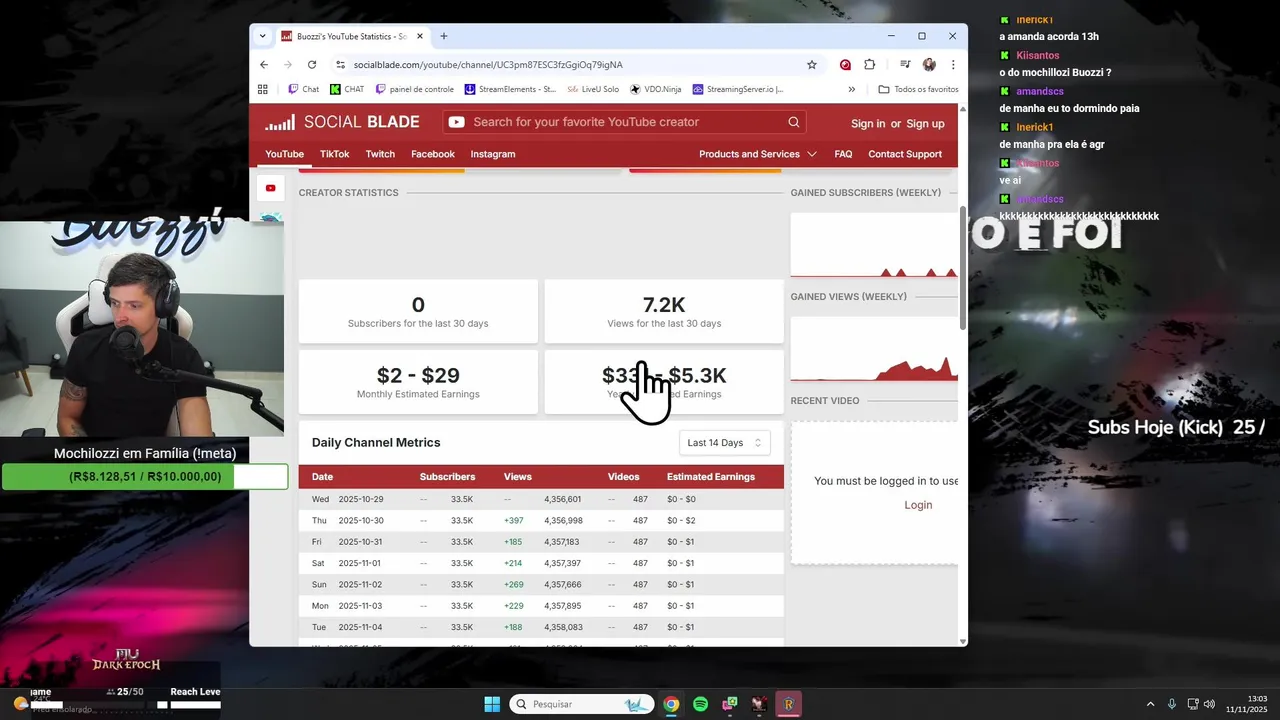Image resolution: width=1280 pixels, height=720 pixels.
Task: Click the microphone icon in system tray
Action: tap(1171, 704)
